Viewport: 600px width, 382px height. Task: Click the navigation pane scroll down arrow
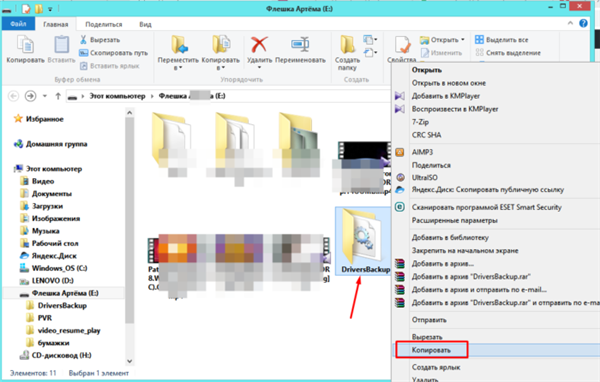[x=129, y=361]
